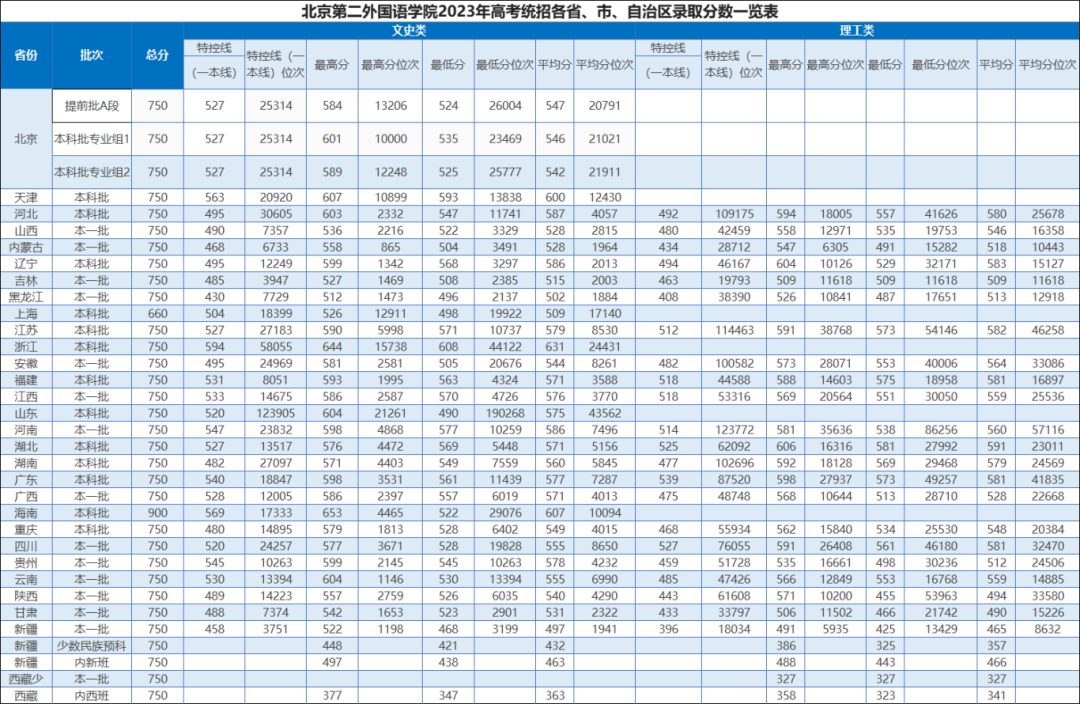Click the '河北' province cell
This screenshot has height=704, width=1080.
[26, 214]
